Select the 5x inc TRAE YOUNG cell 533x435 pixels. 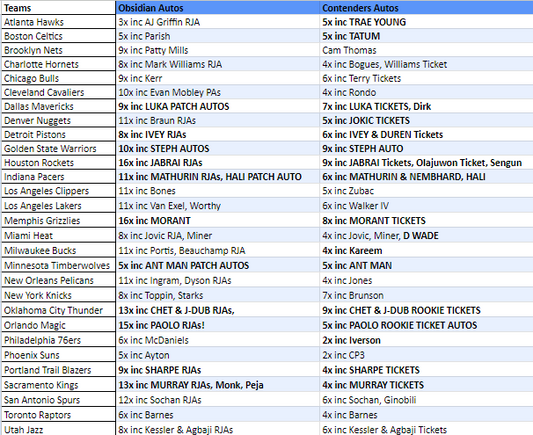point(426,22)
